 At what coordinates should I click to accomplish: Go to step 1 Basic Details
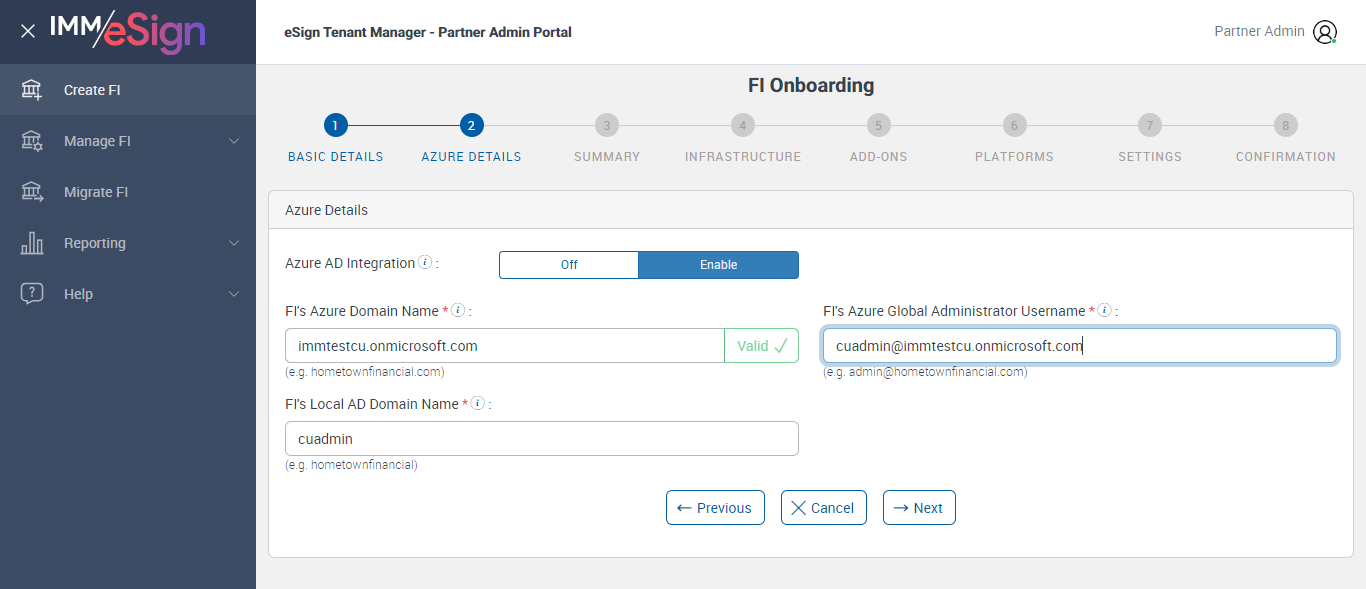coord(335,125)
